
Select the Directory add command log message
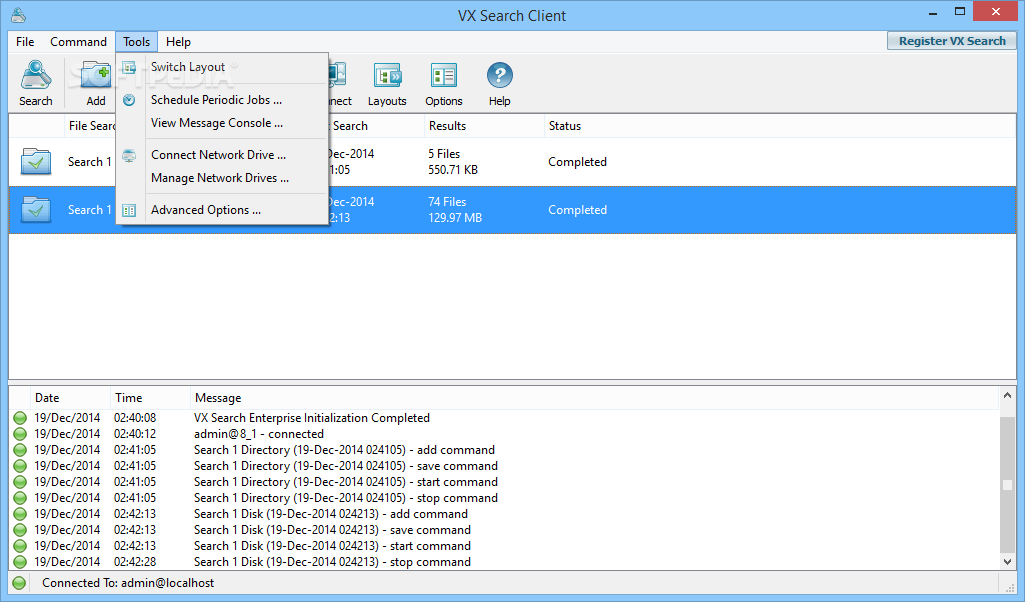click(x=344, y=450)
